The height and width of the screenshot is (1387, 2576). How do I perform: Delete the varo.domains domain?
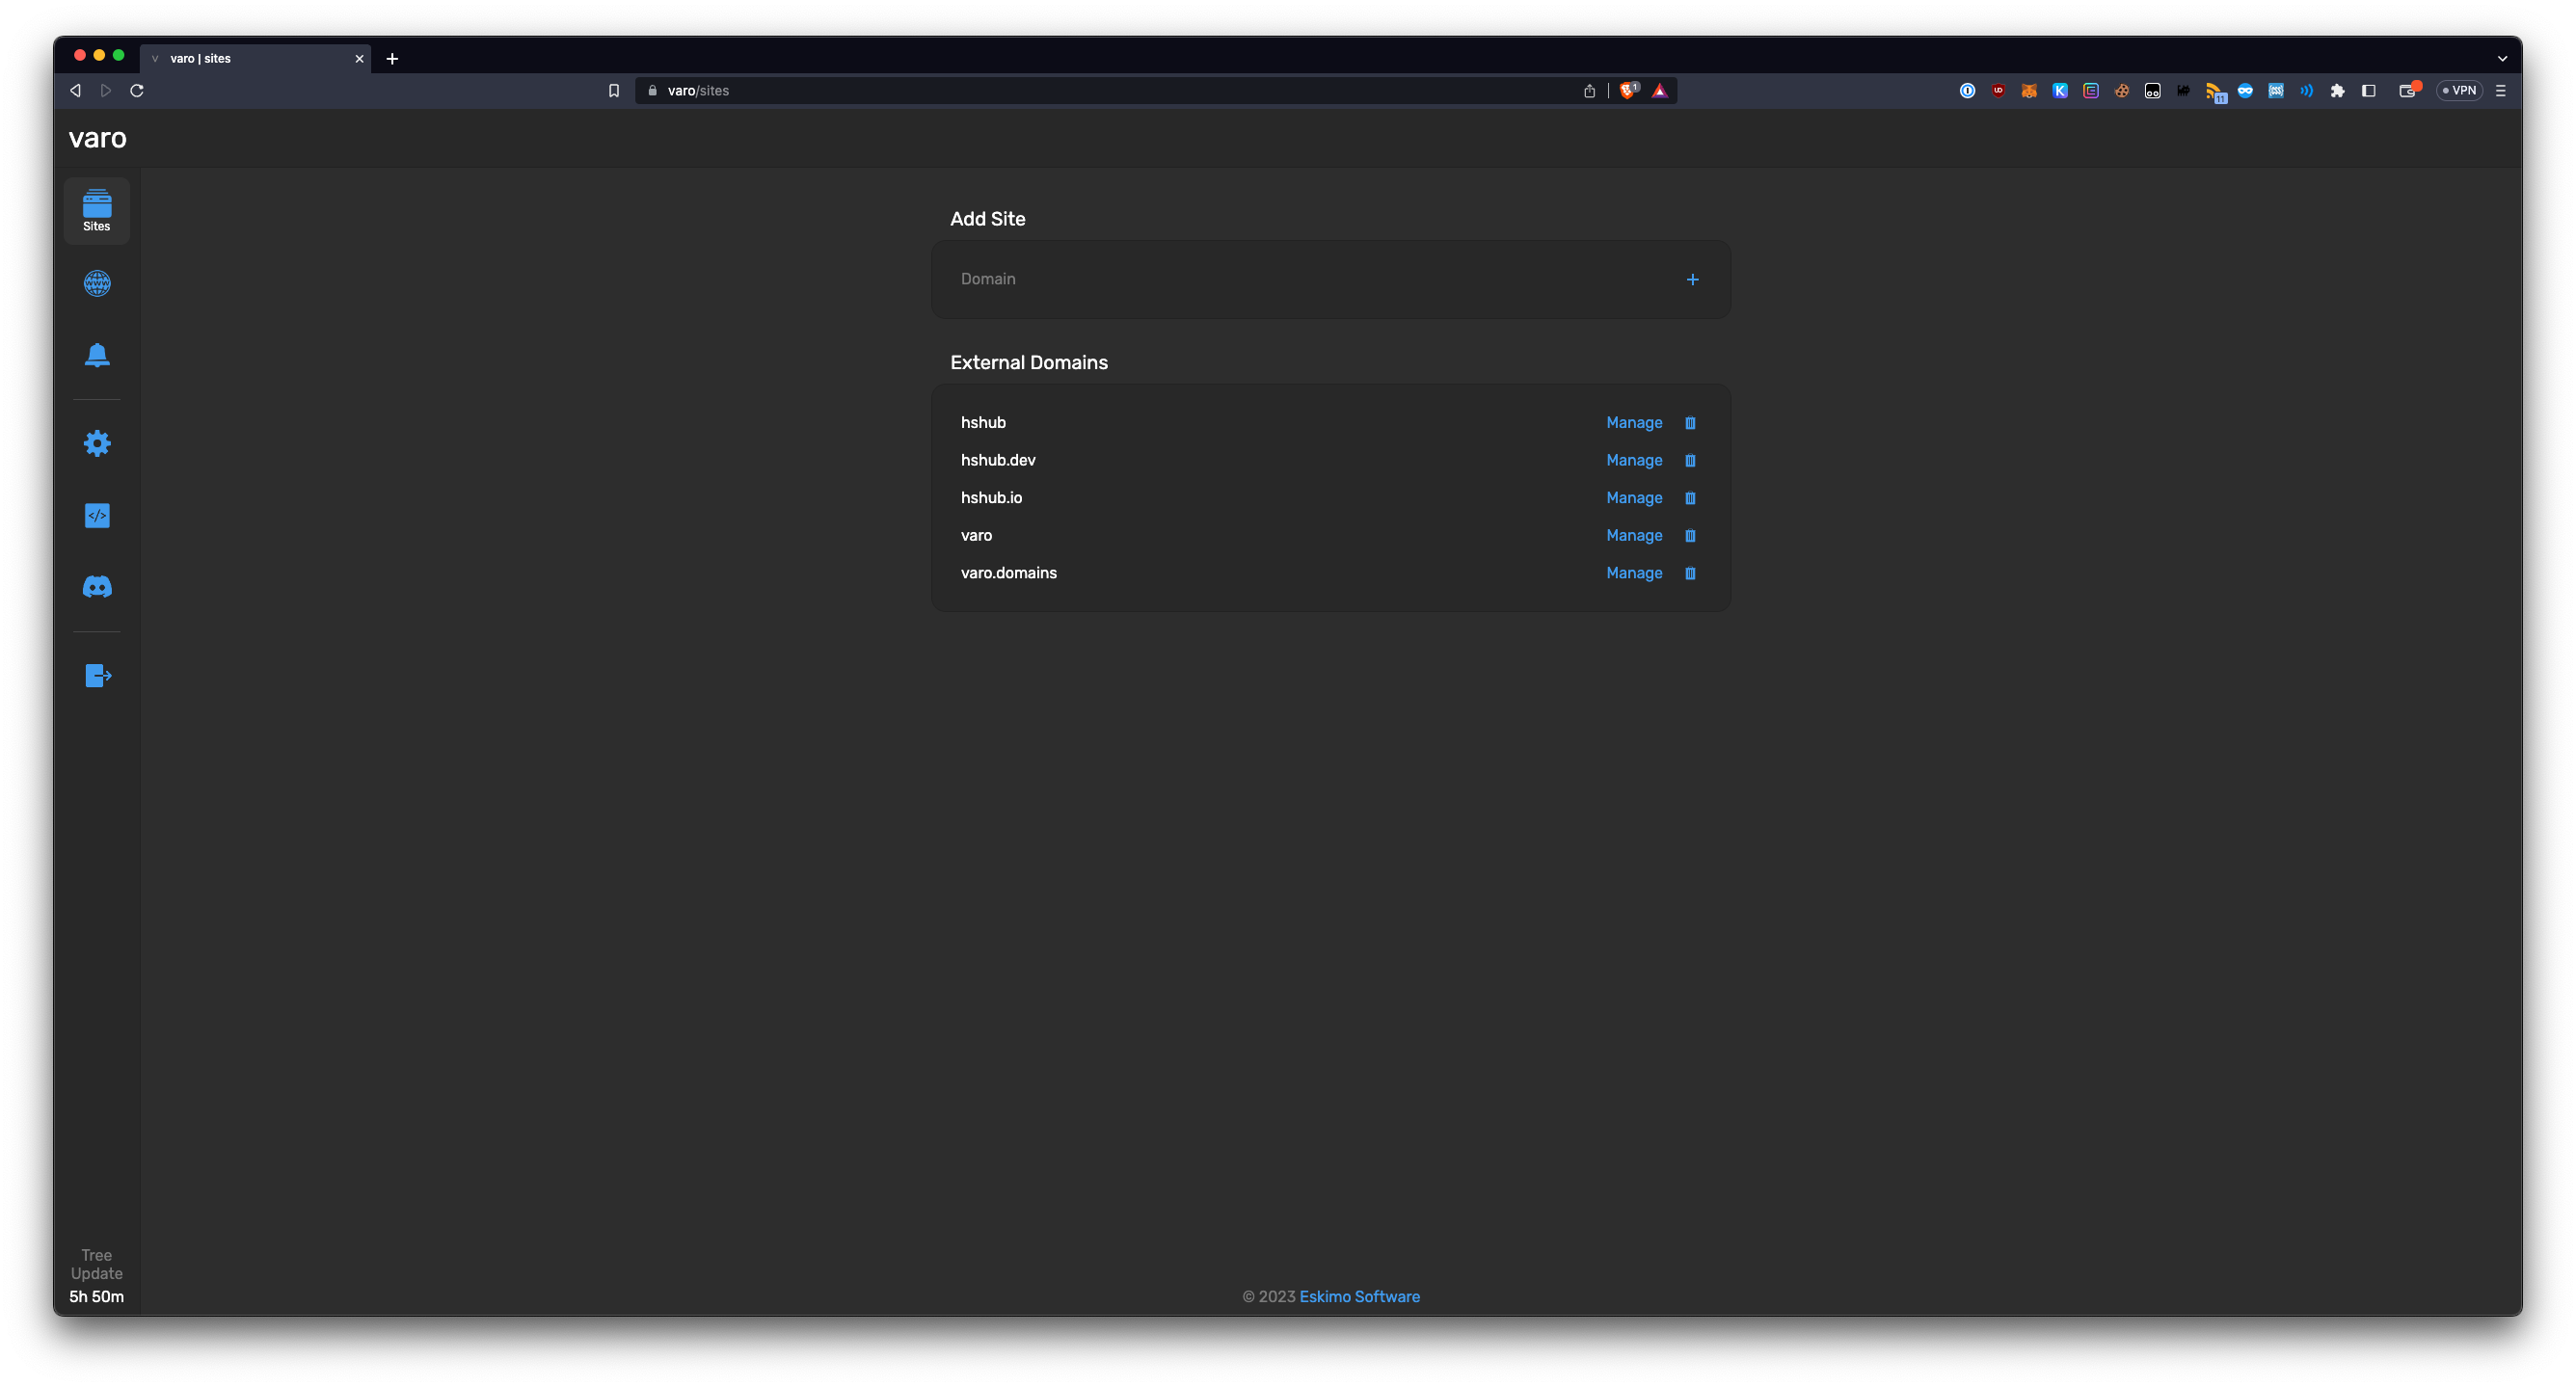point(1690,573)
